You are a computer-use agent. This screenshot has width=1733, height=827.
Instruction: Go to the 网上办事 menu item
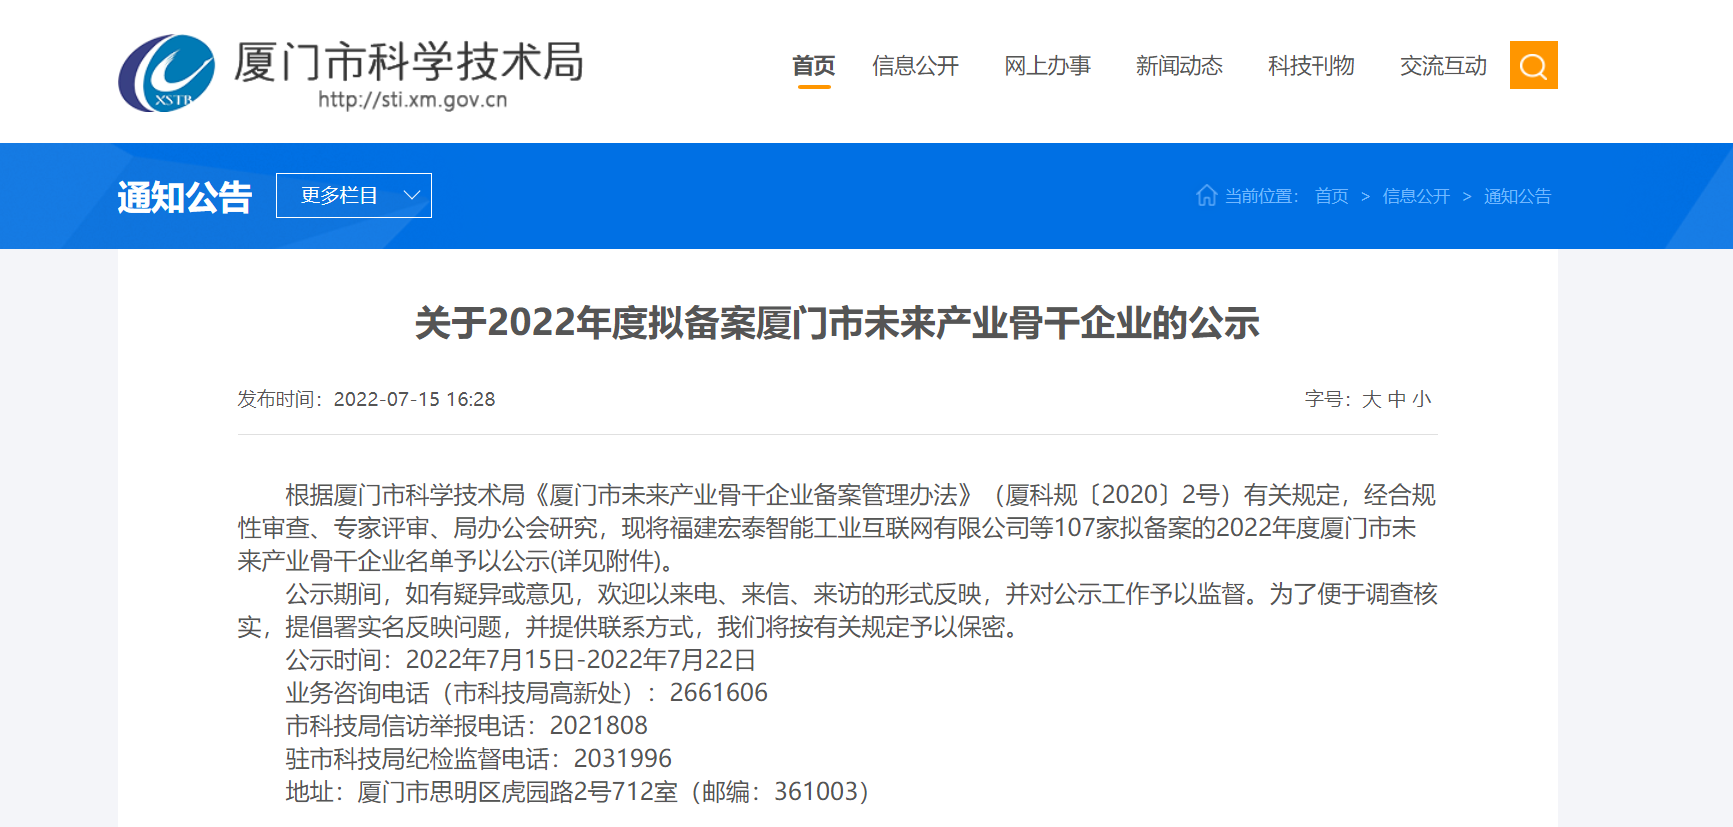1047,66
